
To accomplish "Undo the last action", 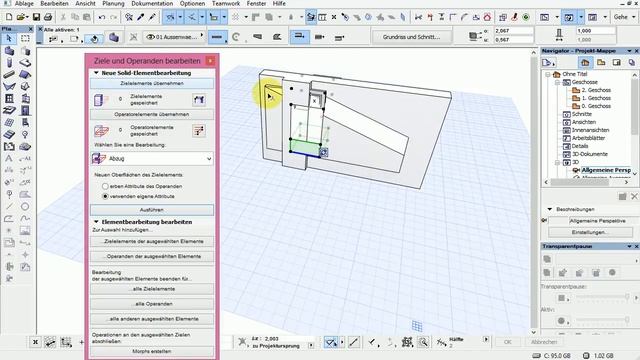I will (x=102, y=17).
